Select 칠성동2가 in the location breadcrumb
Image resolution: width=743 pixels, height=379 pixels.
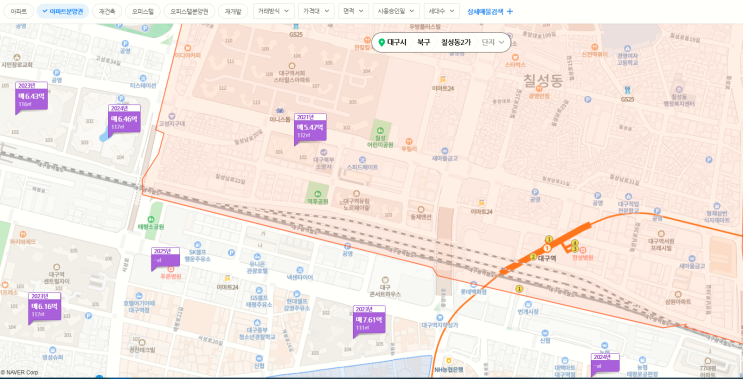(x=456, y=42)
